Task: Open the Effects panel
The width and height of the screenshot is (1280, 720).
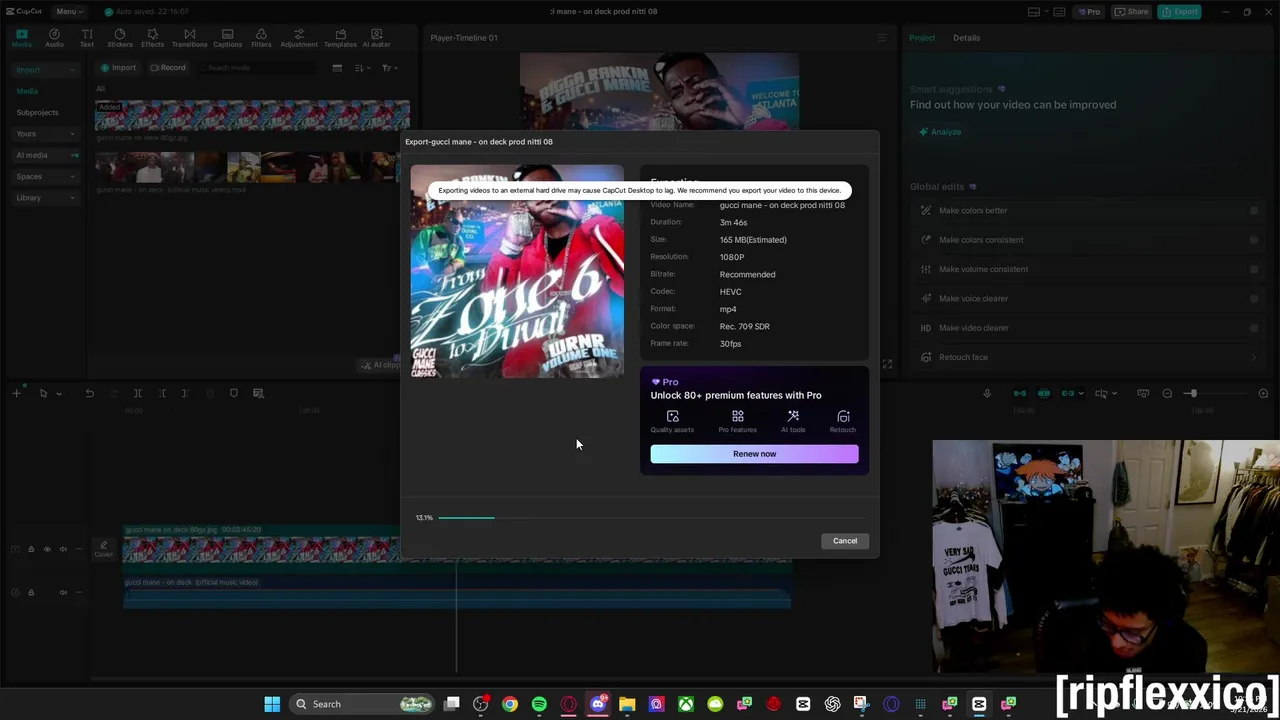Action: pos(153,38)
